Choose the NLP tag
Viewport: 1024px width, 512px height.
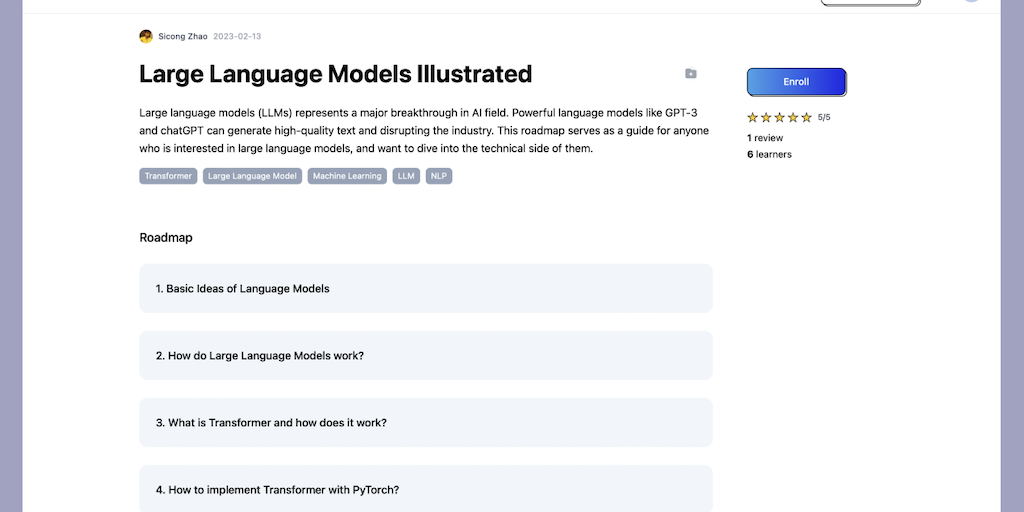point(439,176)
